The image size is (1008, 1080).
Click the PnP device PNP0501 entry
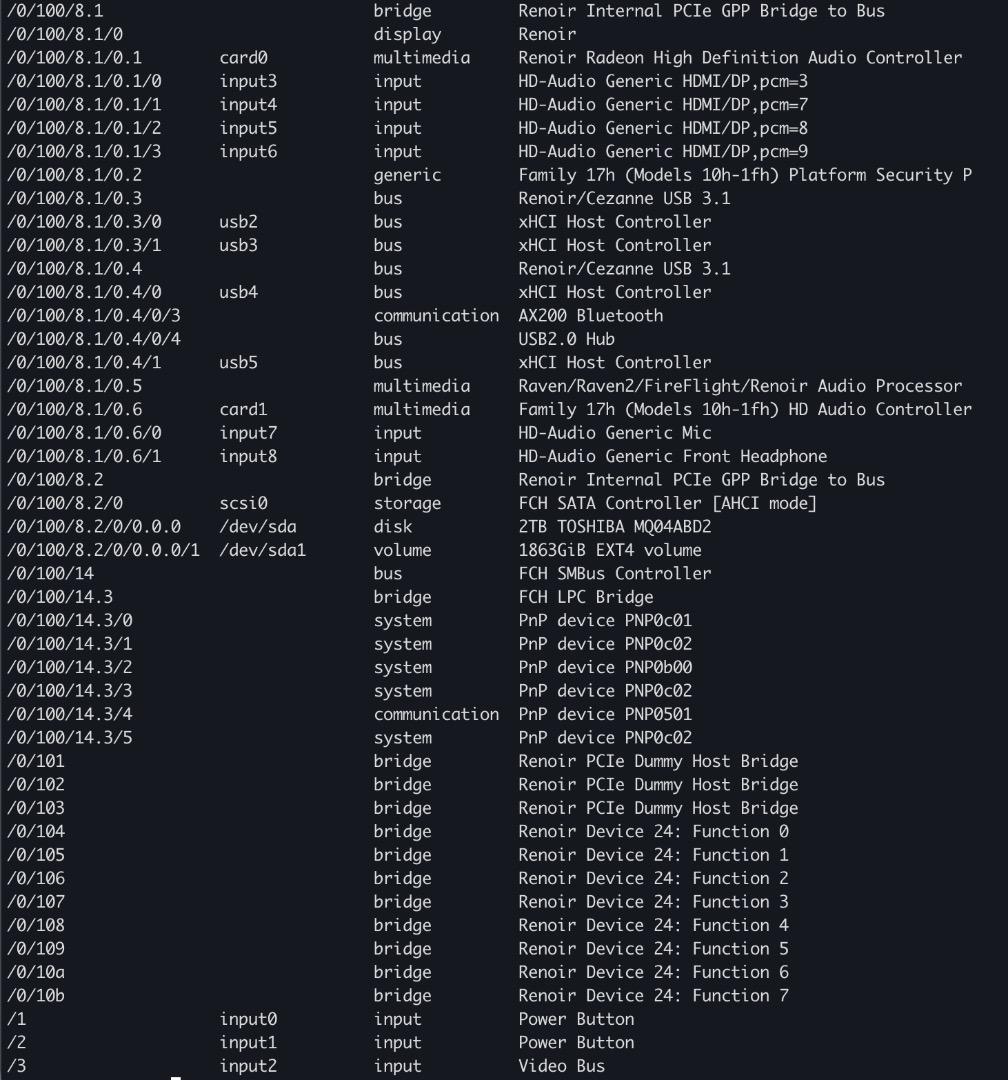[x=604, y=714]
